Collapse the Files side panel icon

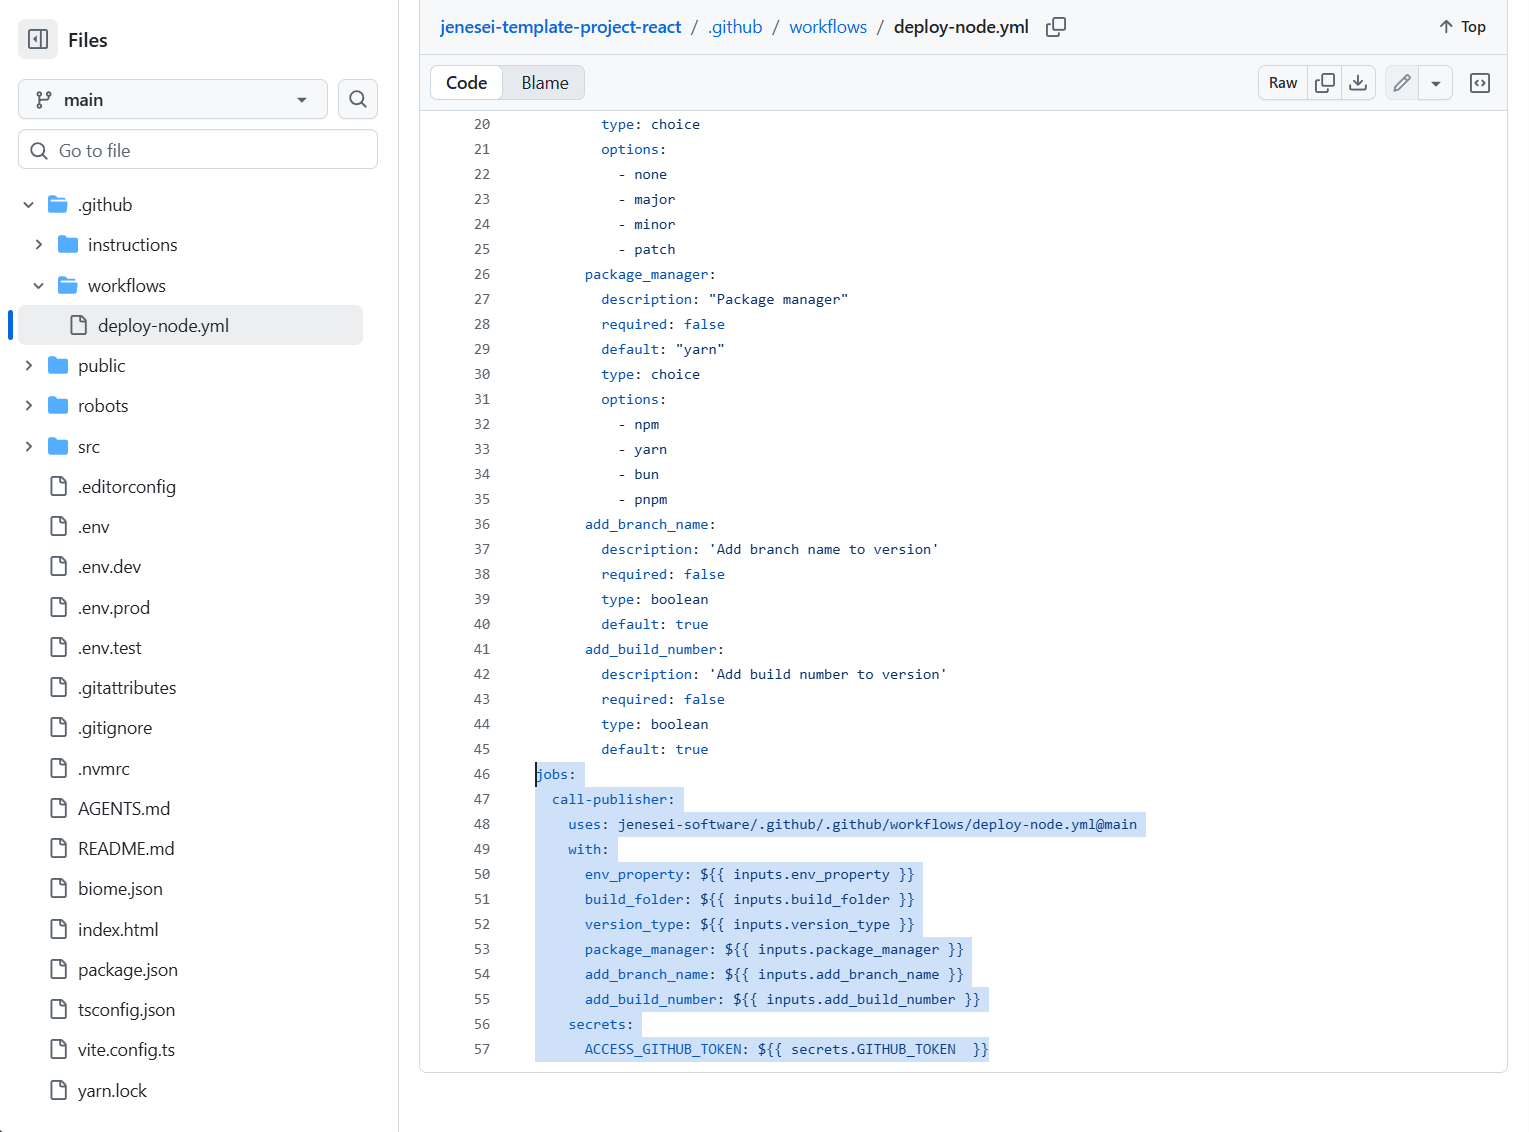coord(38,40)
